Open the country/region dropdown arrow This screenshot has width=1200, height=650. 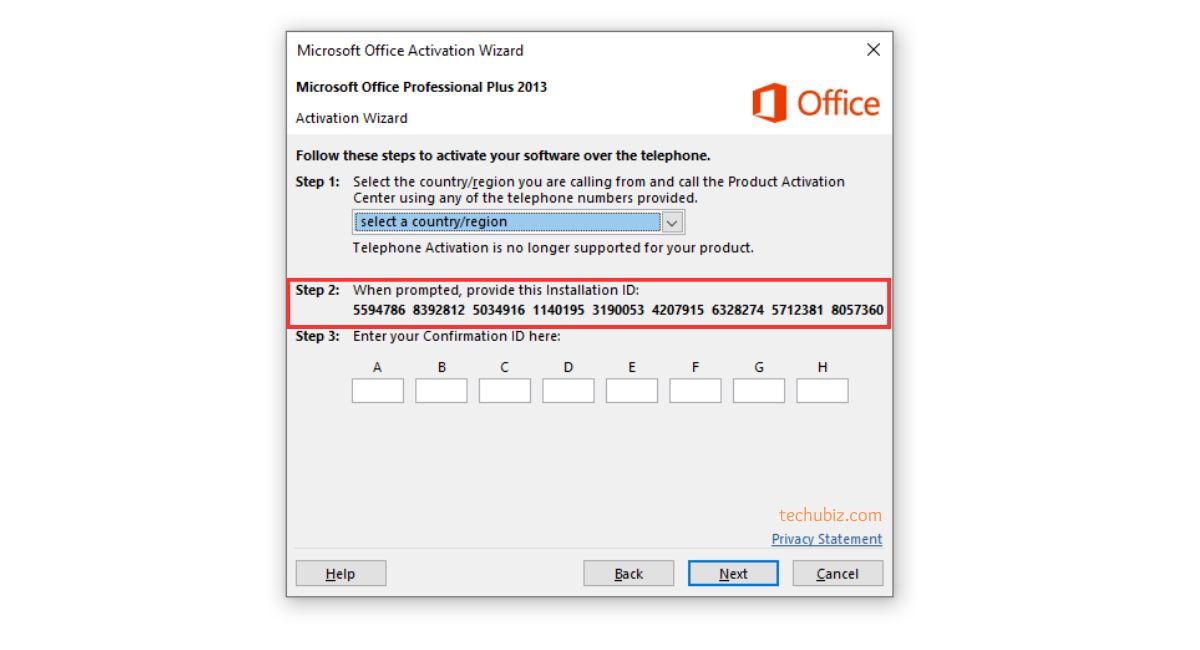pos(673,222)
